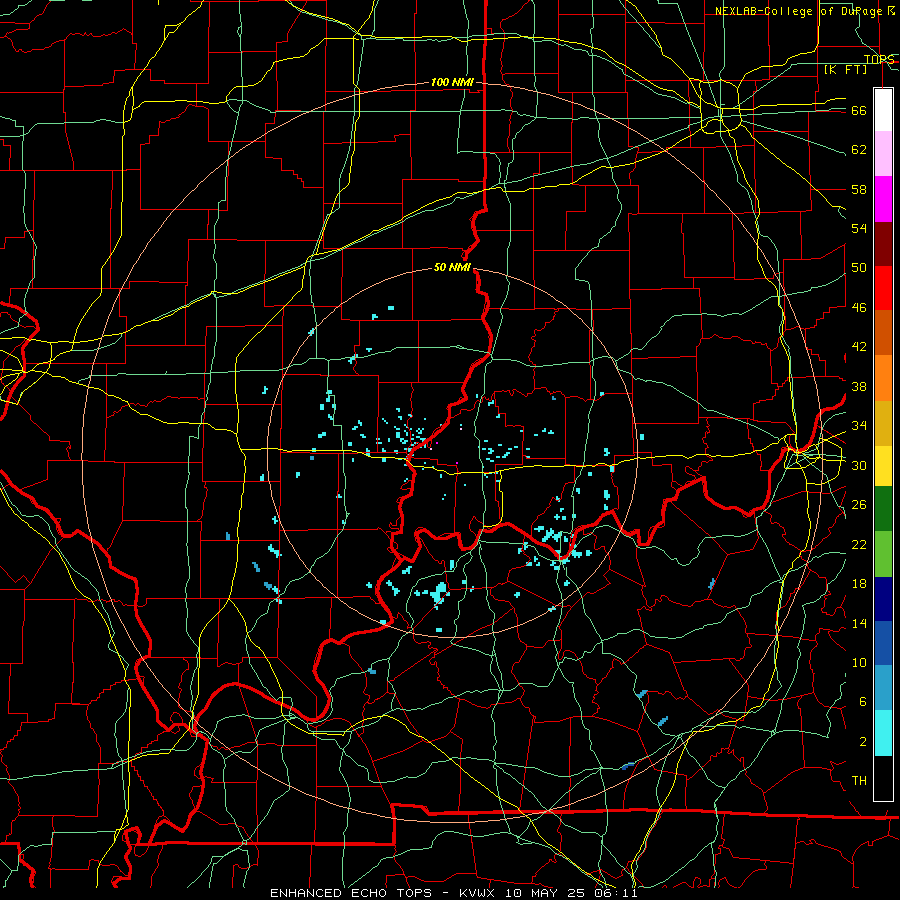Click the "[K FT]" units label
The width and height of the screenshot is (900, 900).
coord(845,70)
